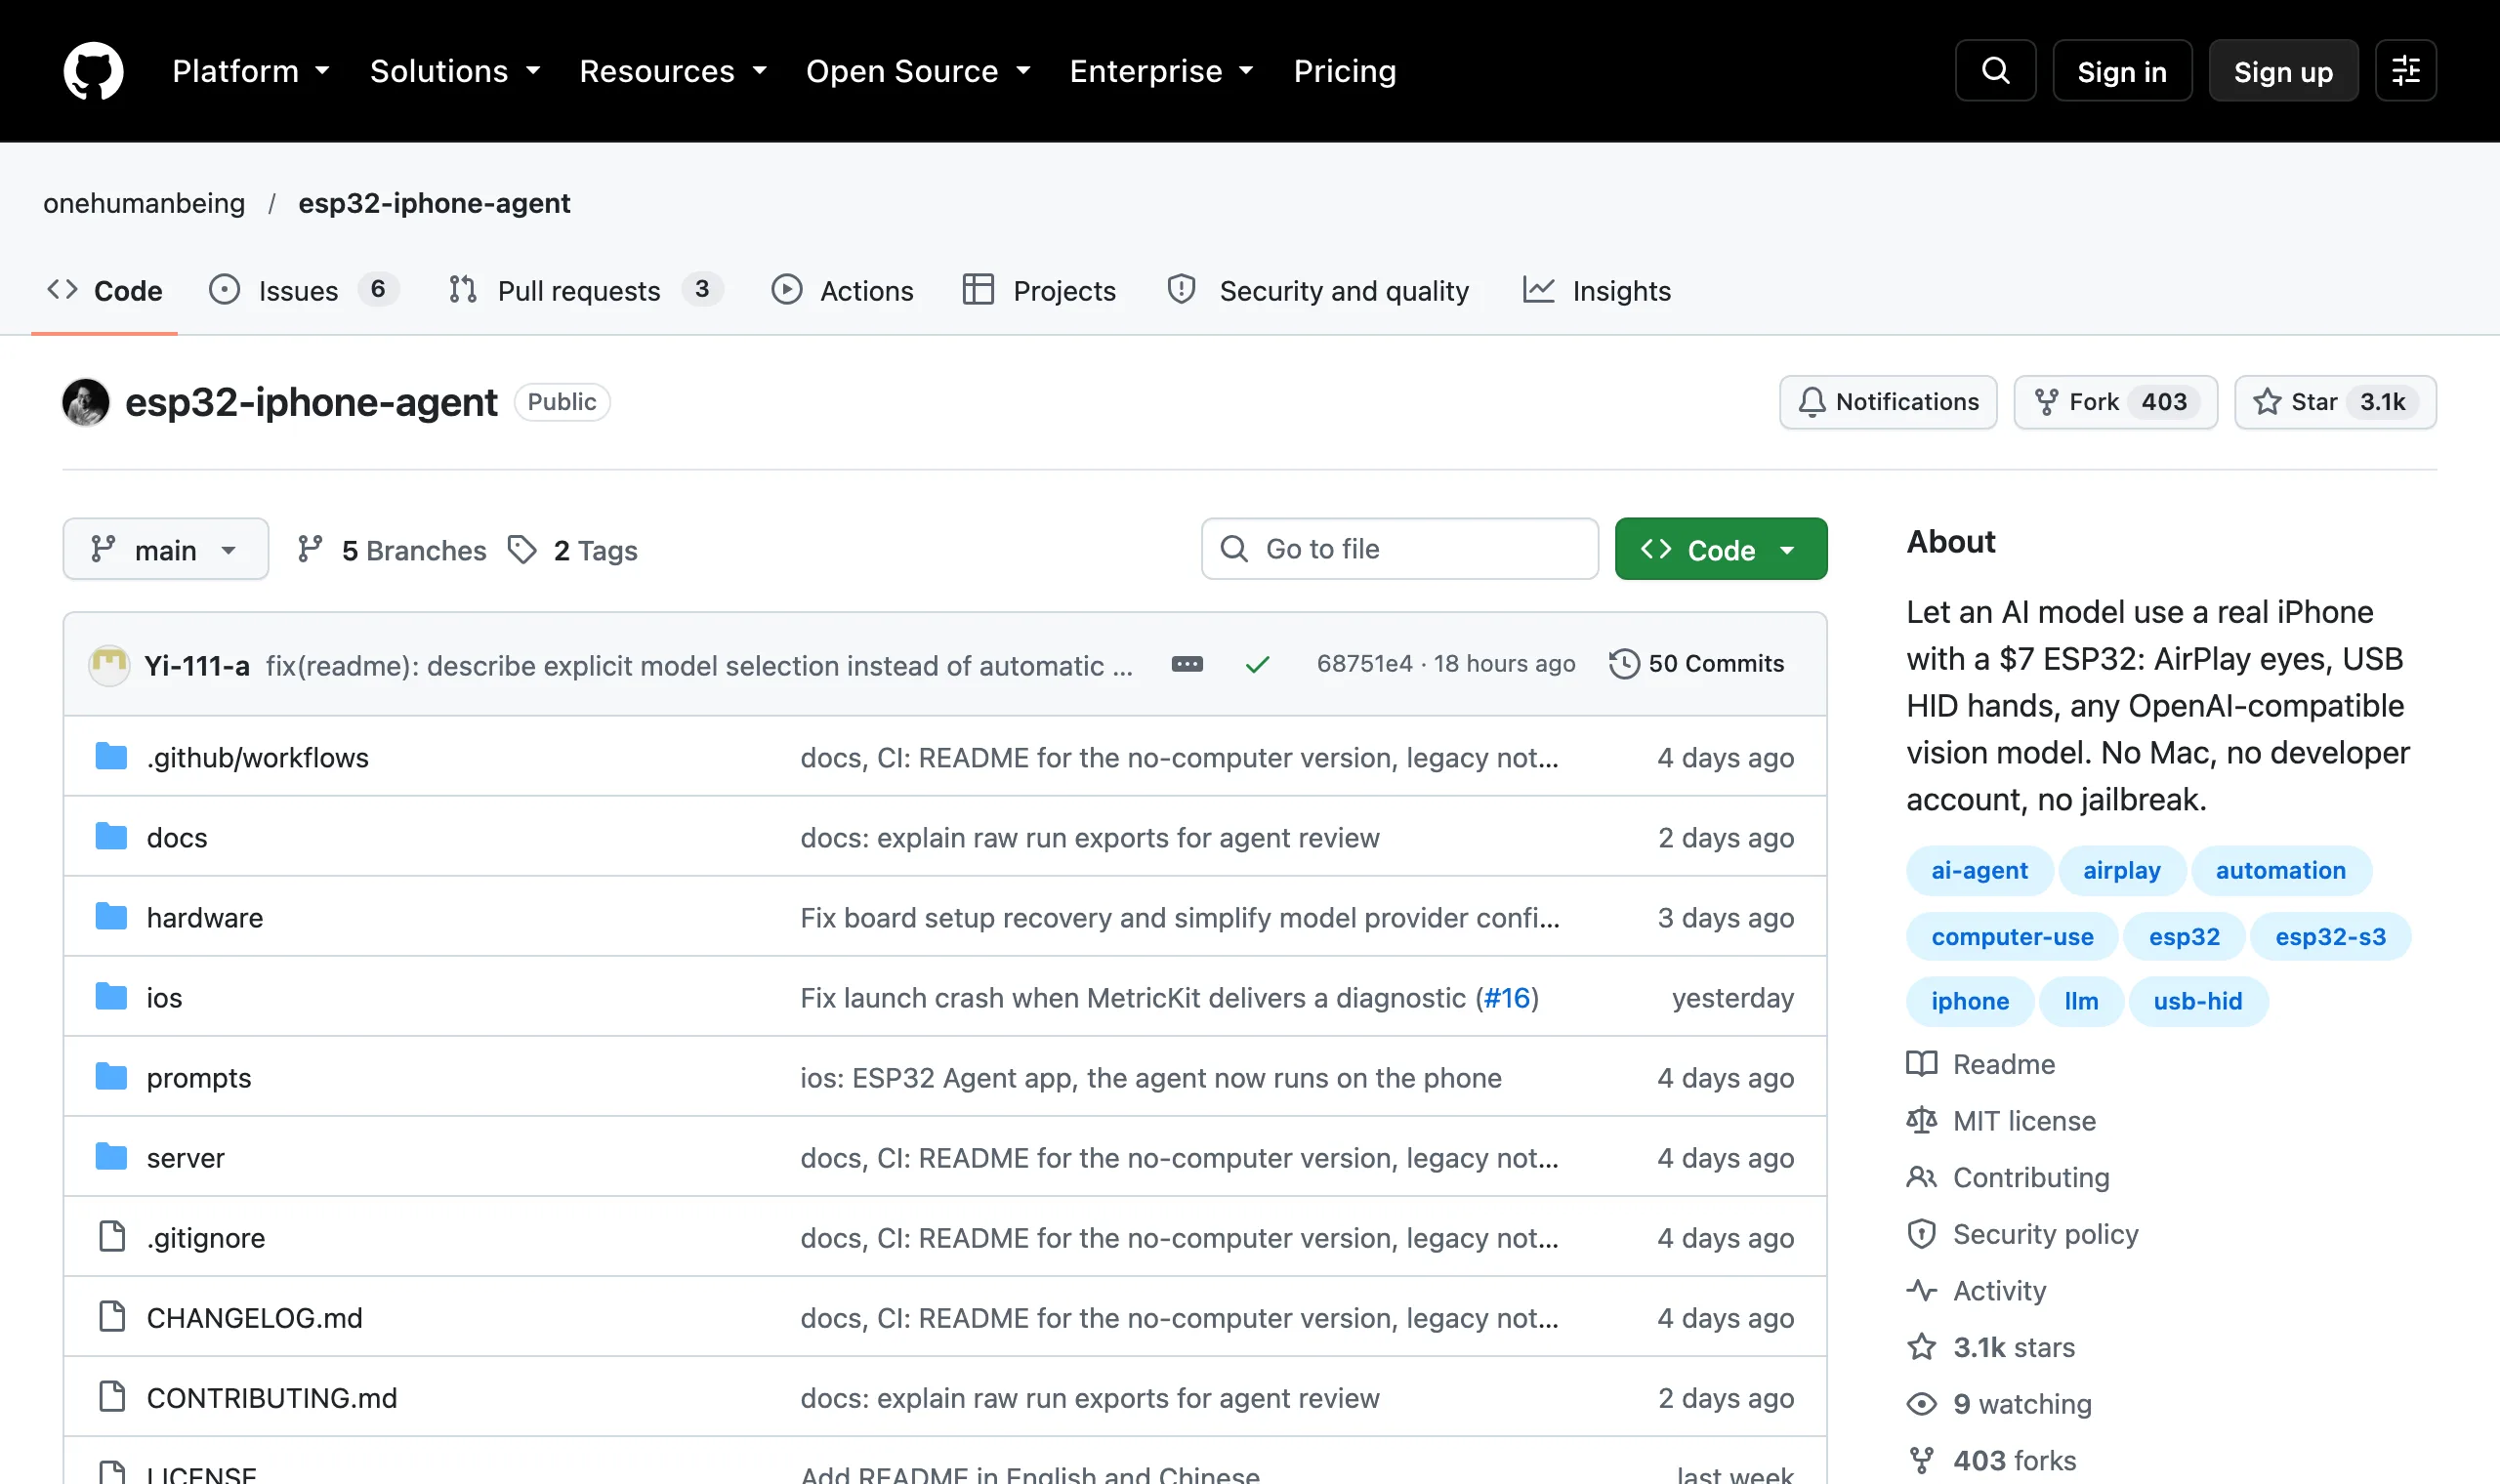Open the MIT license scale icon link
Viewport: 2500px width, 1484px height.
(2001, 1121)
